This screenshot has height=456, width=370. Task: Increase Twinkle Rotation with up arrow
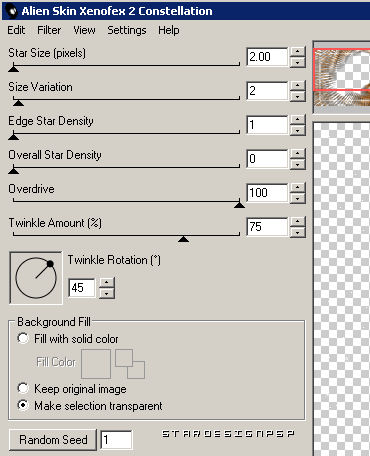click(107, 282)
